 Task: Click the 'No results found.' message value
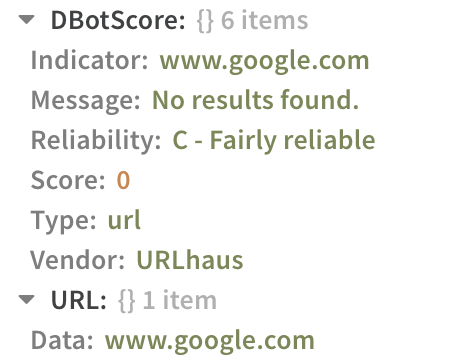point(255,100)
